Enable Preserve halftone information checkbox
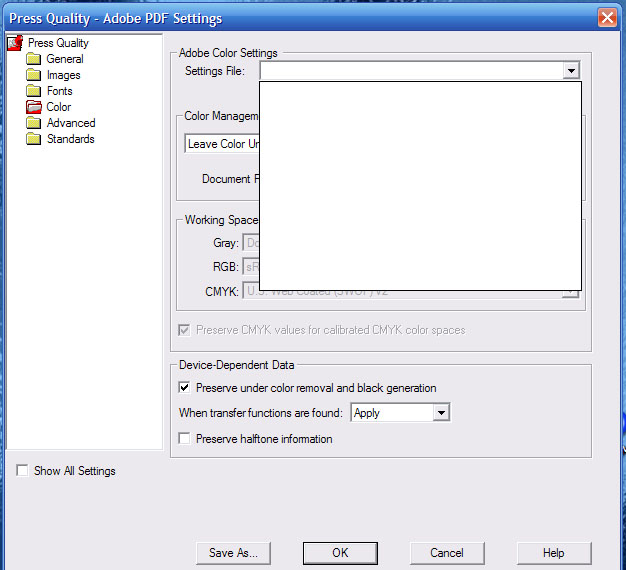This screenshot has width=626, height=570. (184, 438)
